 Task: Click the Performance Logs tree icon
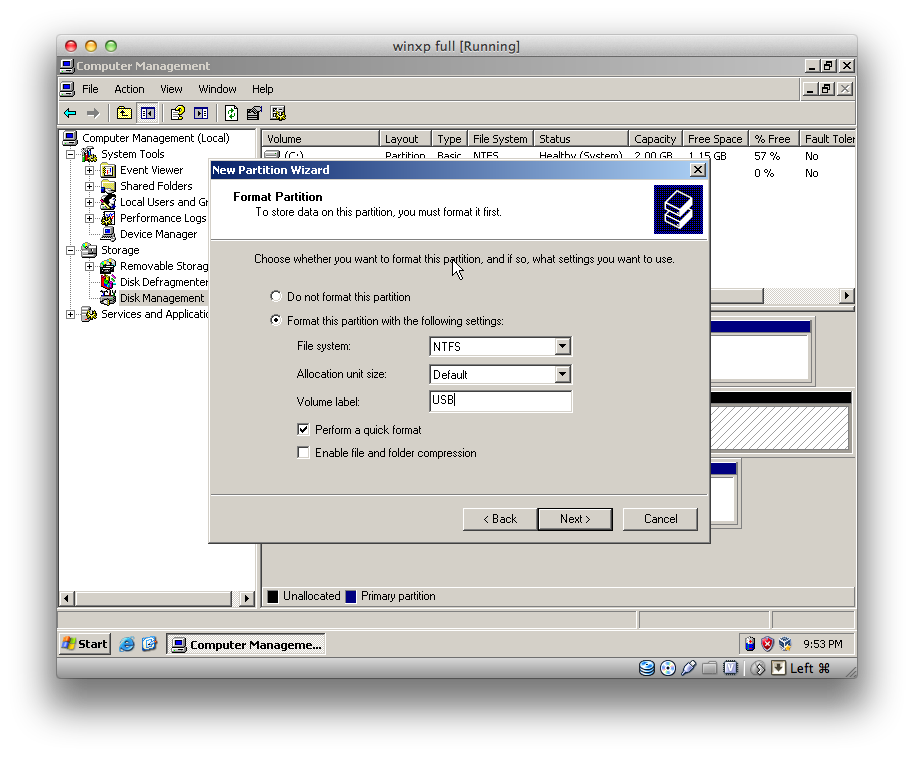coord(108,218)
